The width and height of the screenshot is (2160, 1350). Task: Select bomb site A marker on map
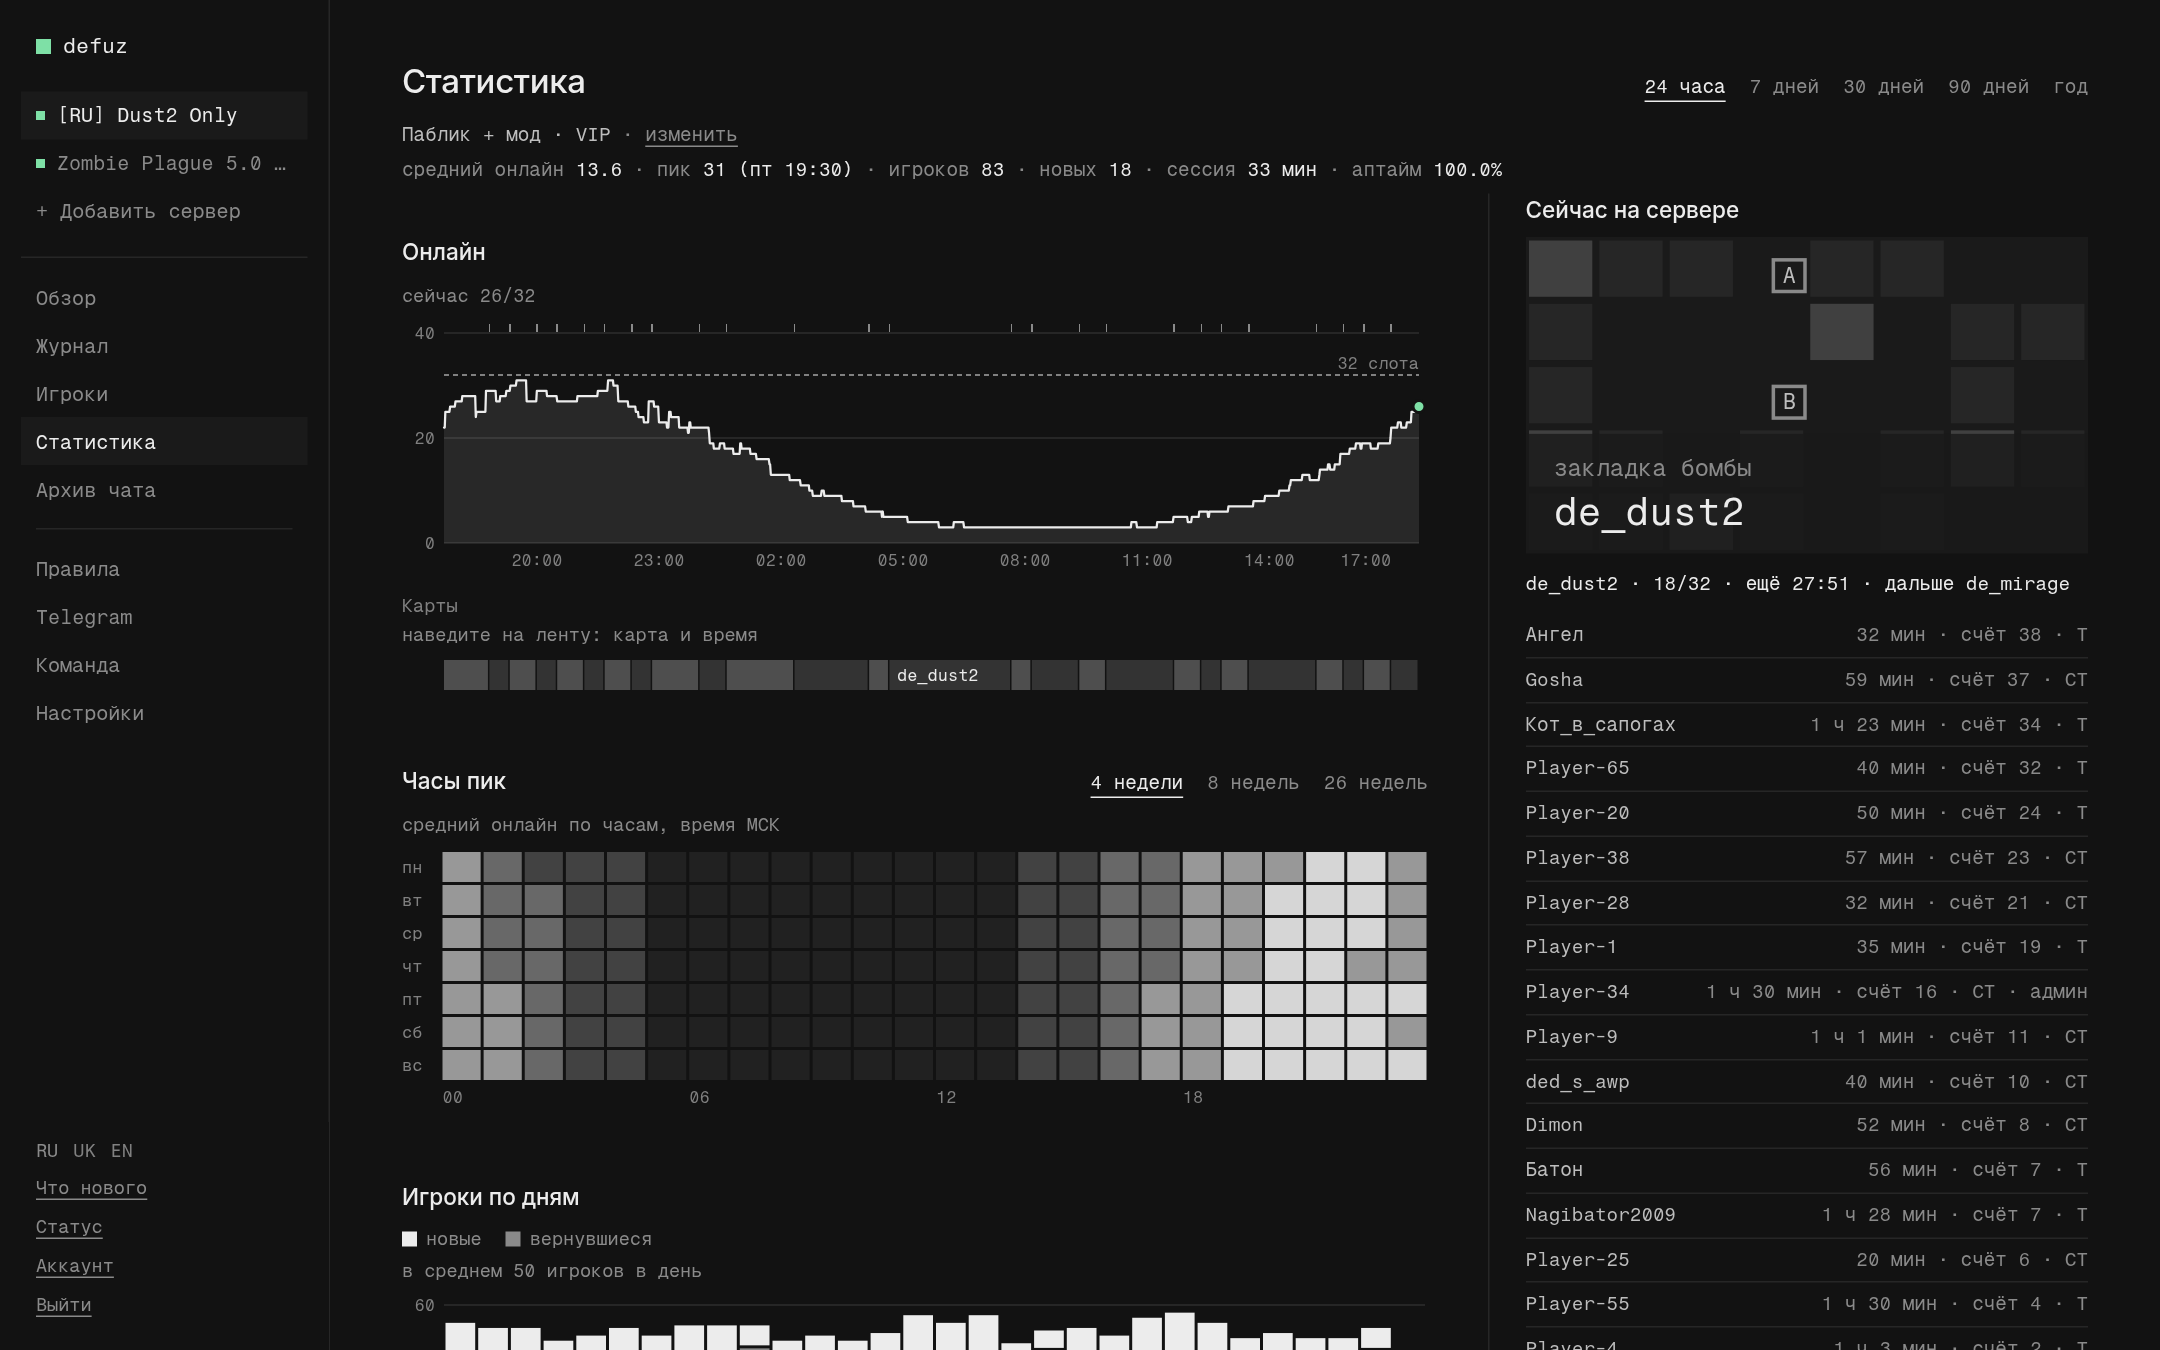1789,276
